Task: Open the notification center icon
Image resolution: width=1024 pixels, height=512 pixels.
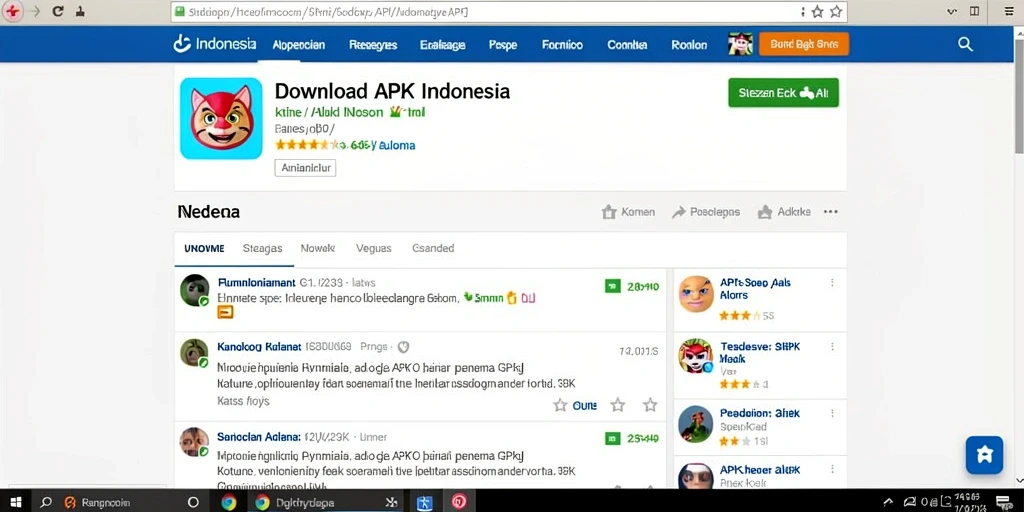Action: pos(1003,502)
